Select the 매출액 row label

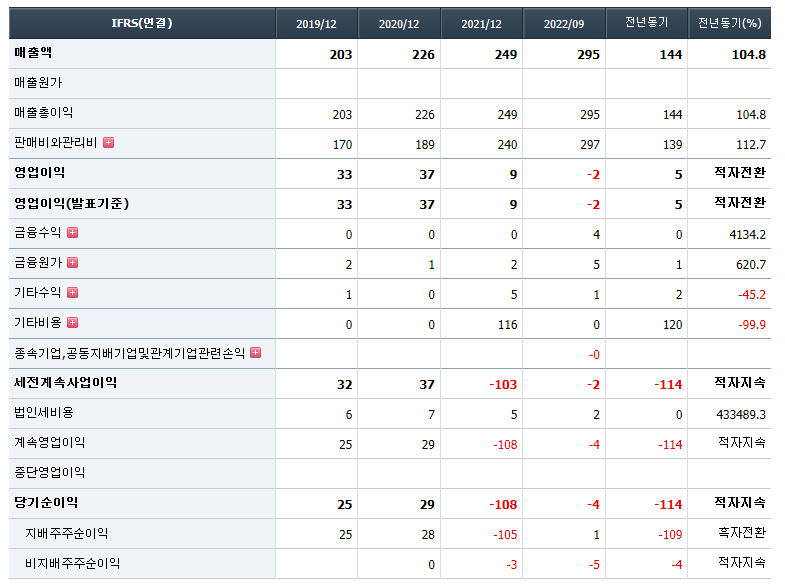(x=33, y=53)
